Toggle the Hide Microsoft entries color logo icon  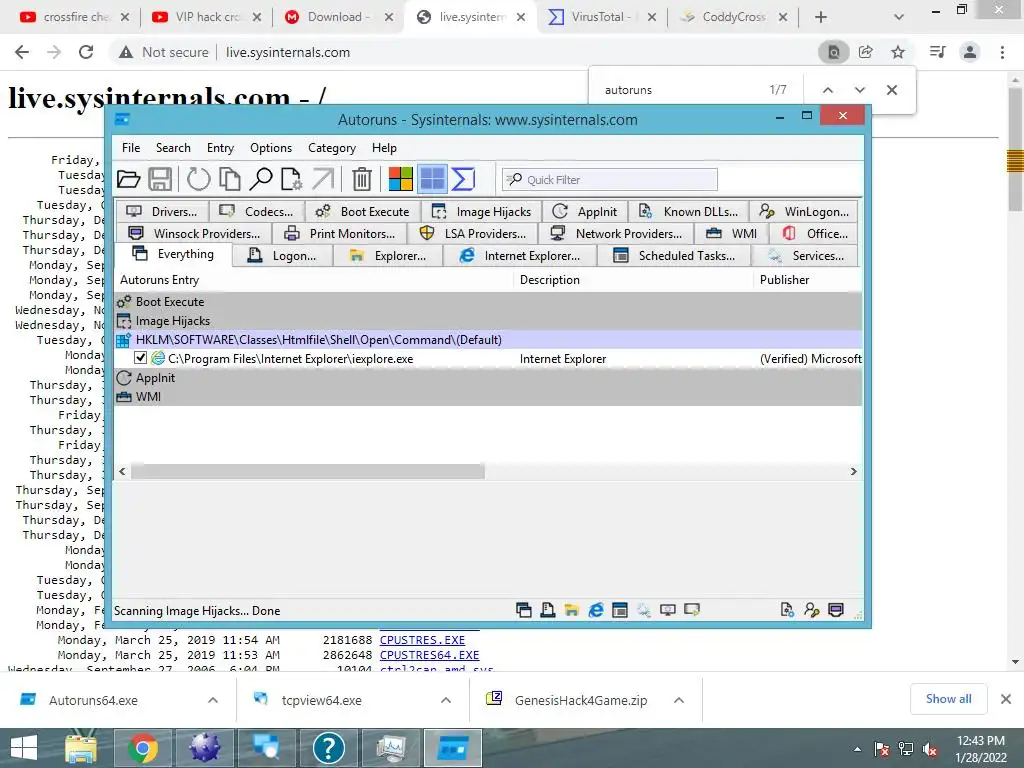click(400, 179)
